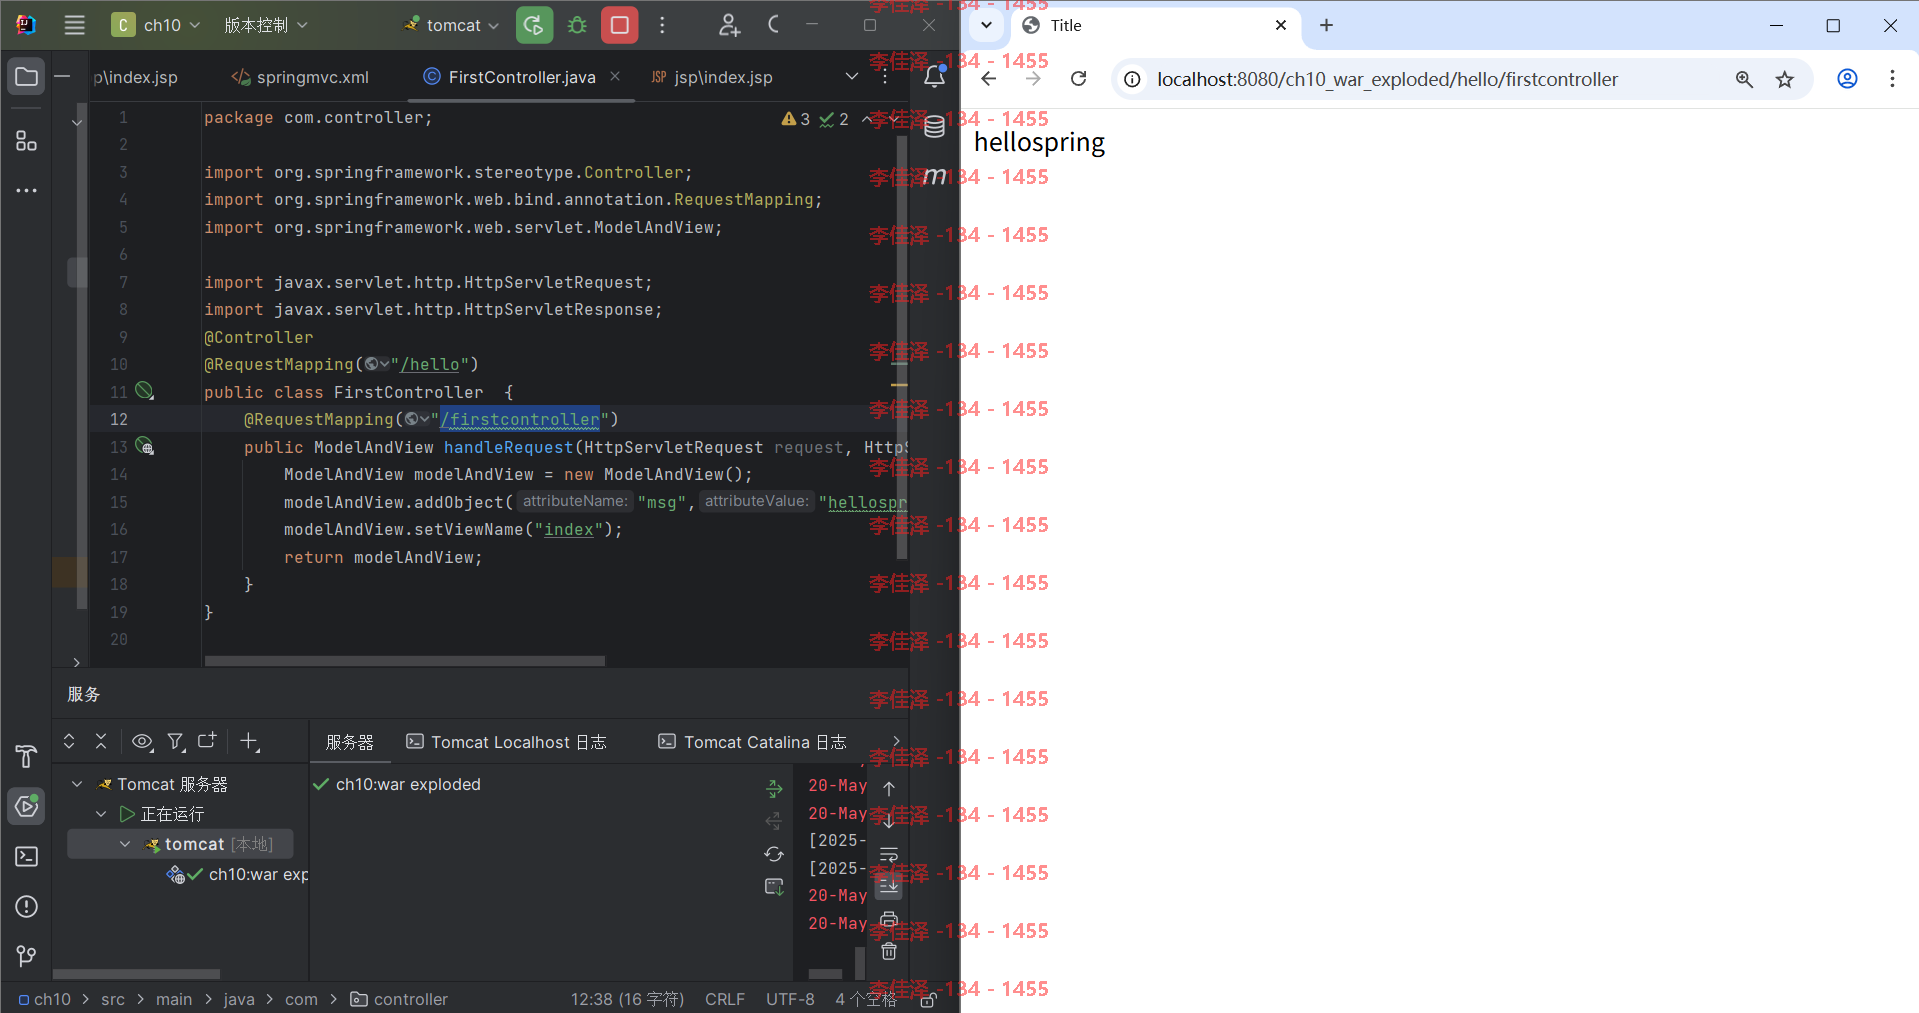Click the /hello request mapping globe icon

[377, 364]
